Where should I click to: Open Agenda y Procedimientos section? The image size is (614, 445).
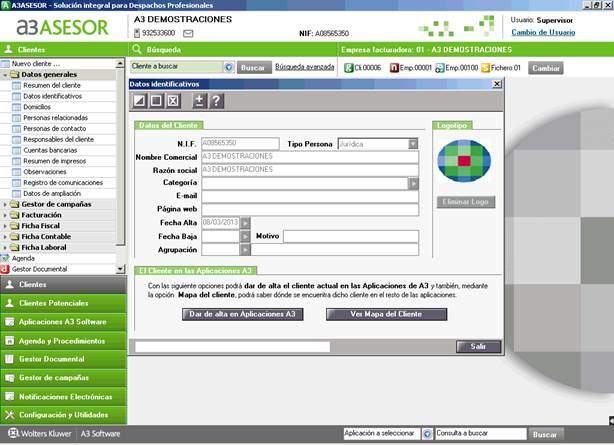pyautogui.click(x=63, y=340)
